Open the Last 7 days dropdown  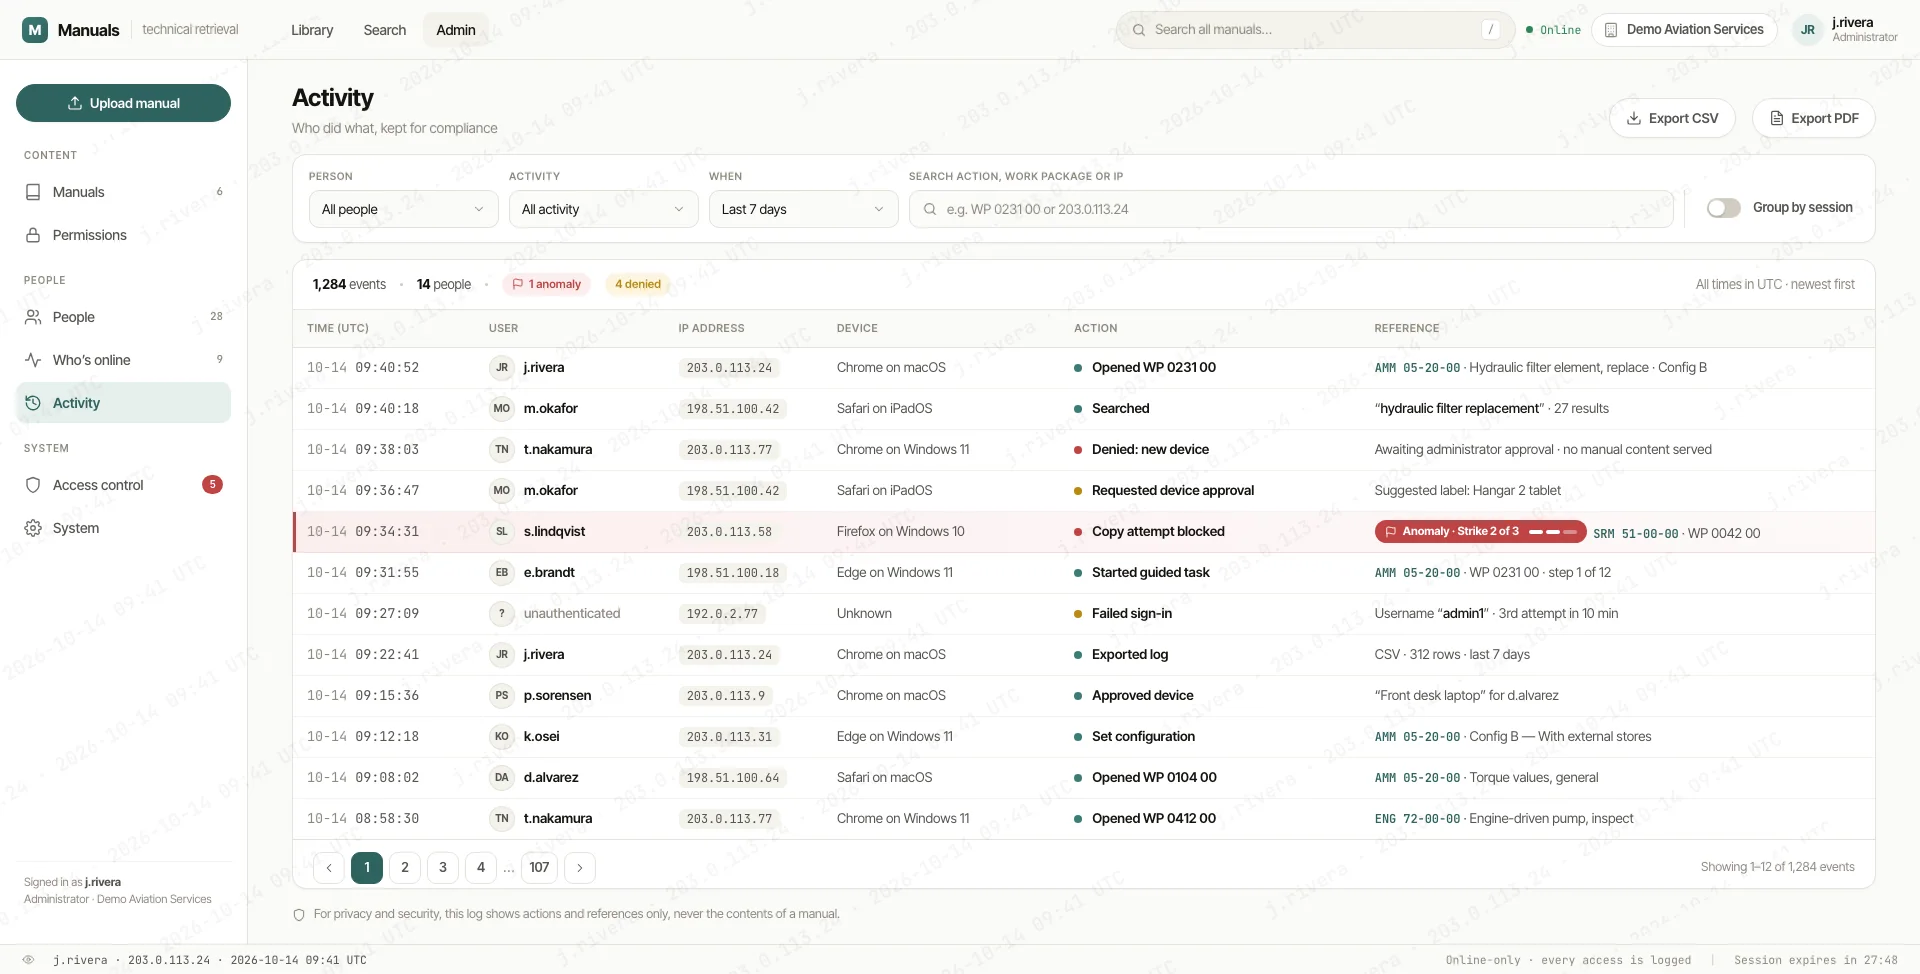[x=803, y=209]
